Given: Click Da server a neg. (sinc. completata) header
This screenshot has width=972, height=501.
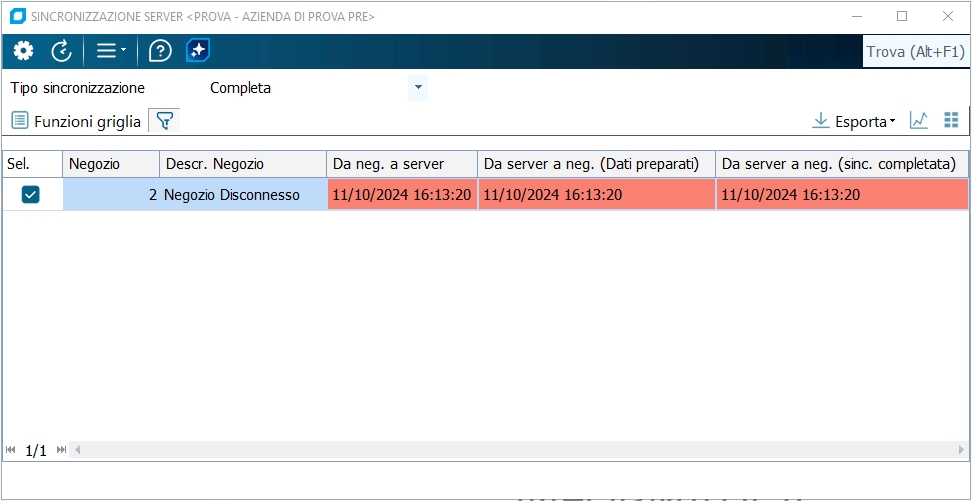Looking at the screenshot, I should 842,164.
